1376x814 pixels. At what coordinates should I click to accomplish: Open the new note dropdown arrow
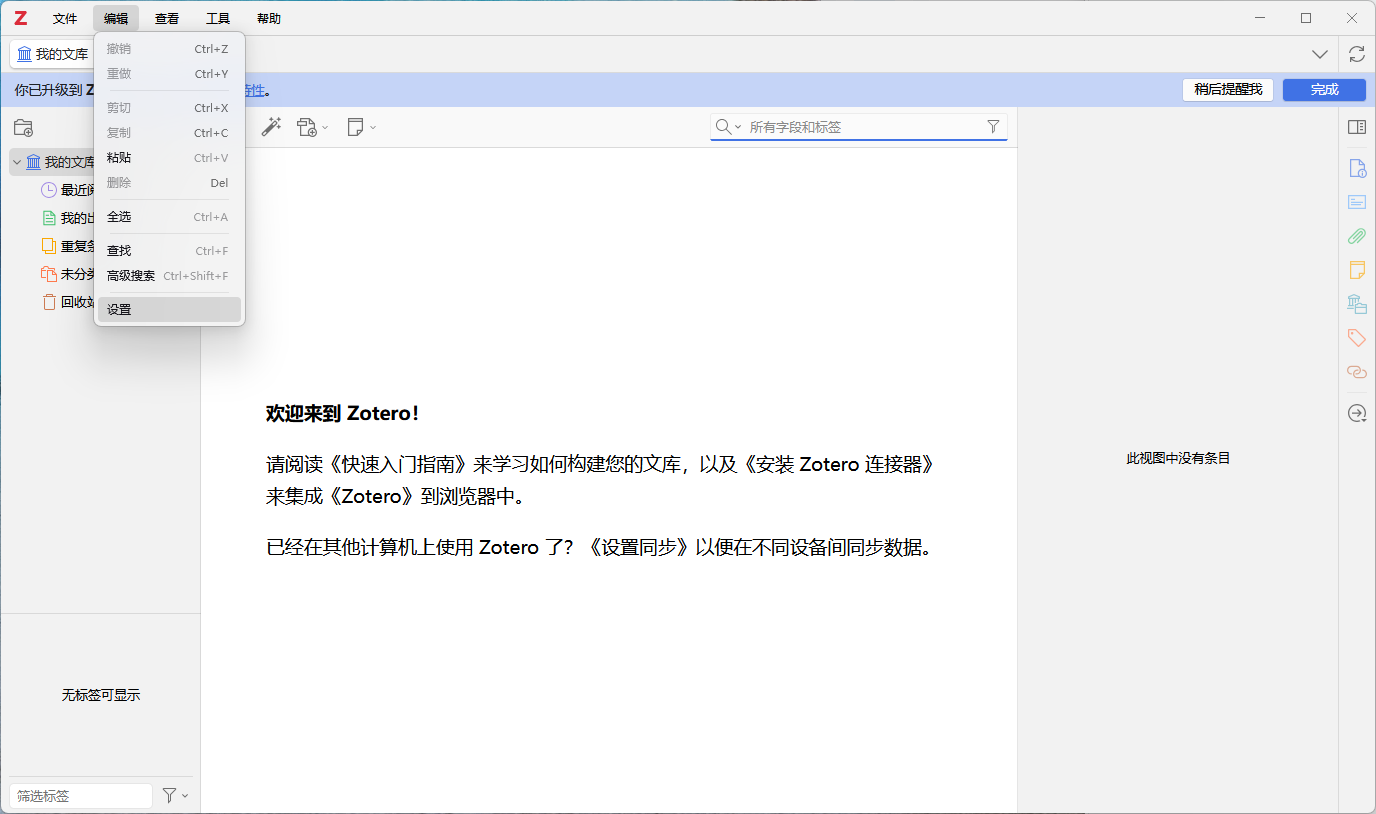point(373,128)
